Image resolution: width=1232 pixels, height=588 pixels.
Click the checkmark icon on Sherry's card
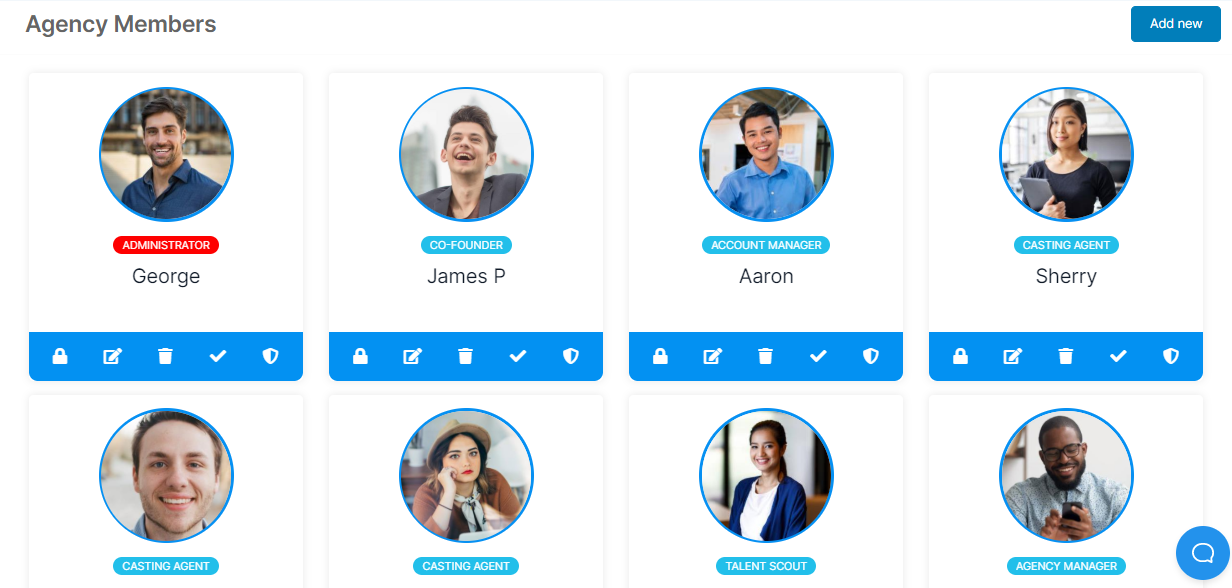click(x=1118, y=356)
